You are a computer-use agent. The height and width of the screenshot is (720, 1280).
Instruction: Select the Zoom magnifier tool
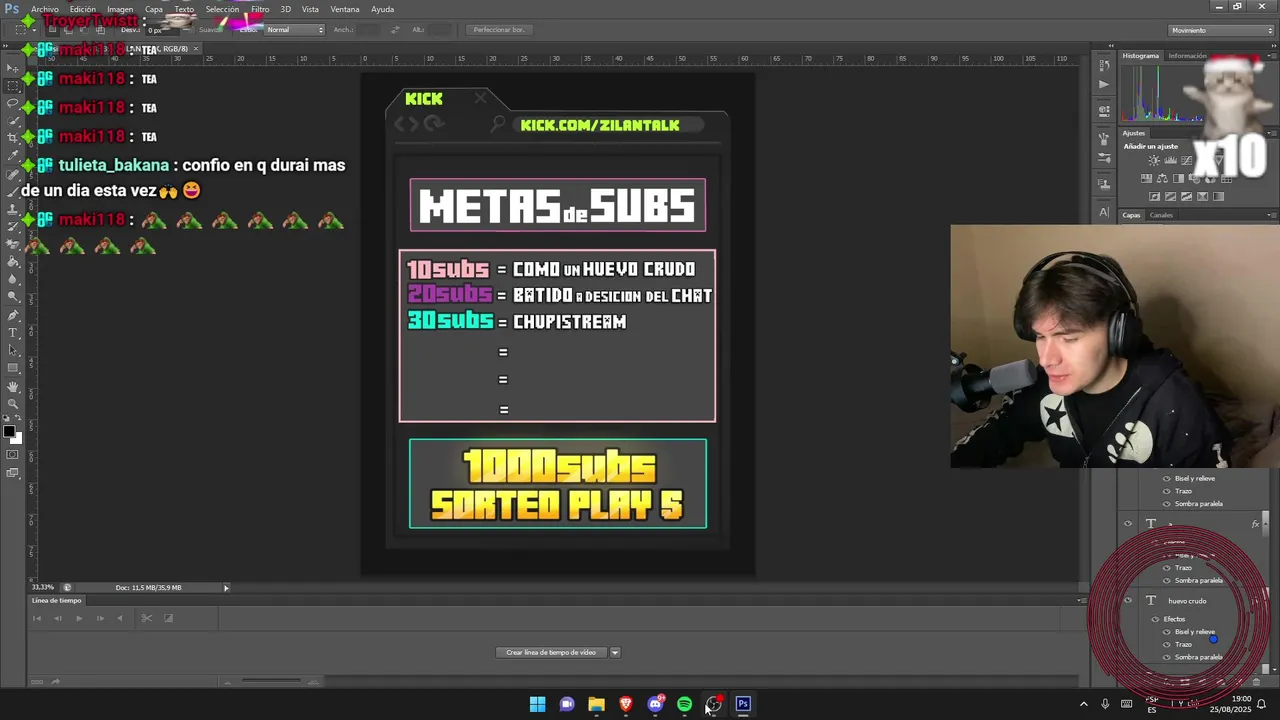(13, 403)
